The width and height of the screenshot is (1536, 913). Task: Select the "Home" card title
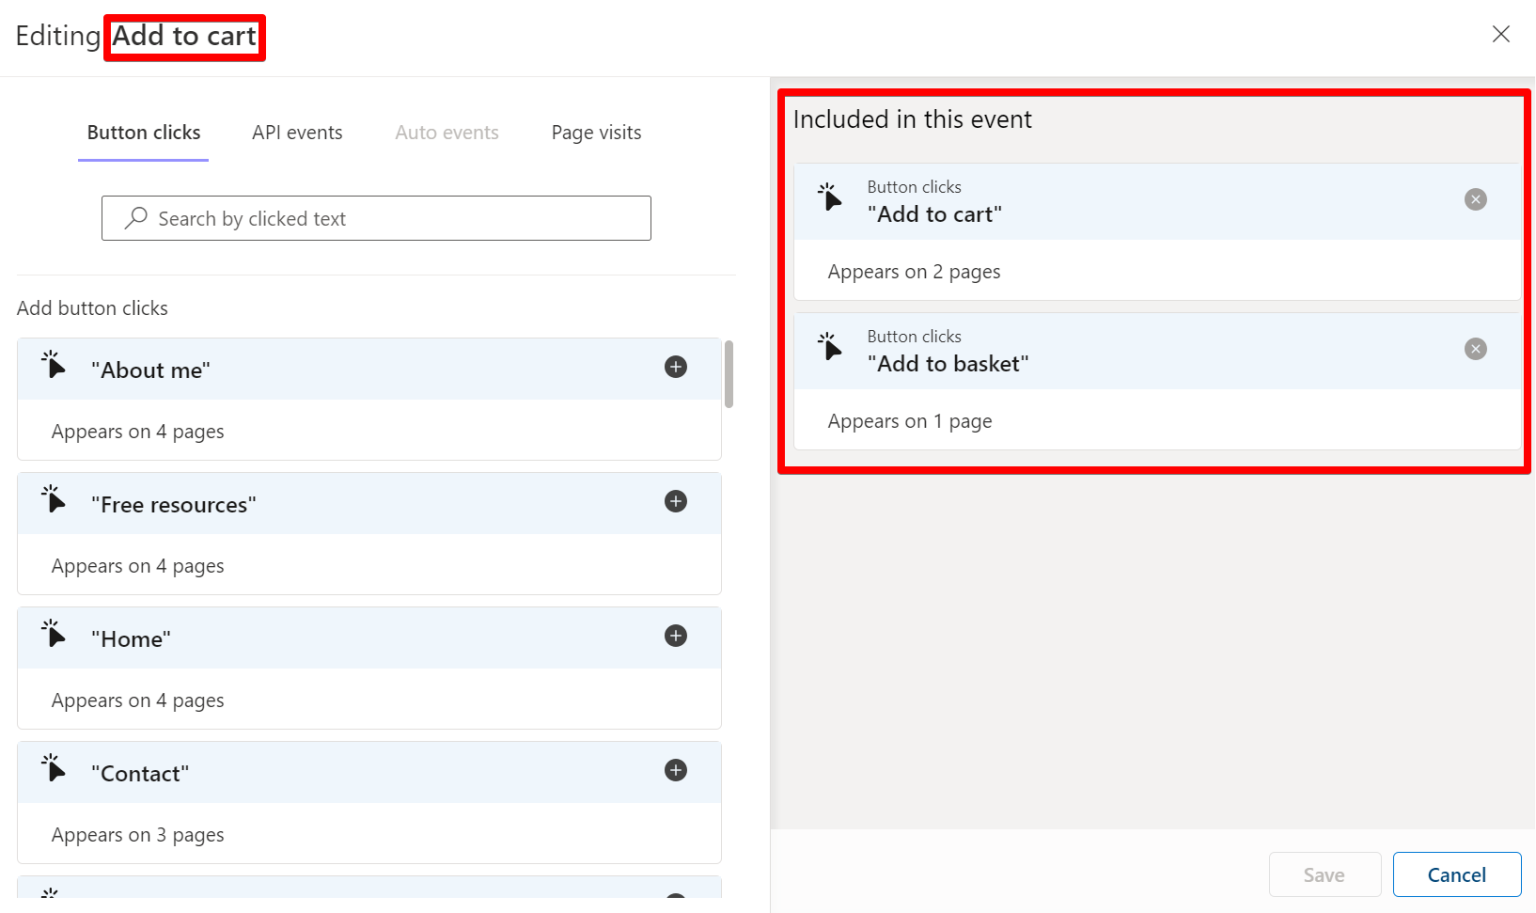[131, 639]
